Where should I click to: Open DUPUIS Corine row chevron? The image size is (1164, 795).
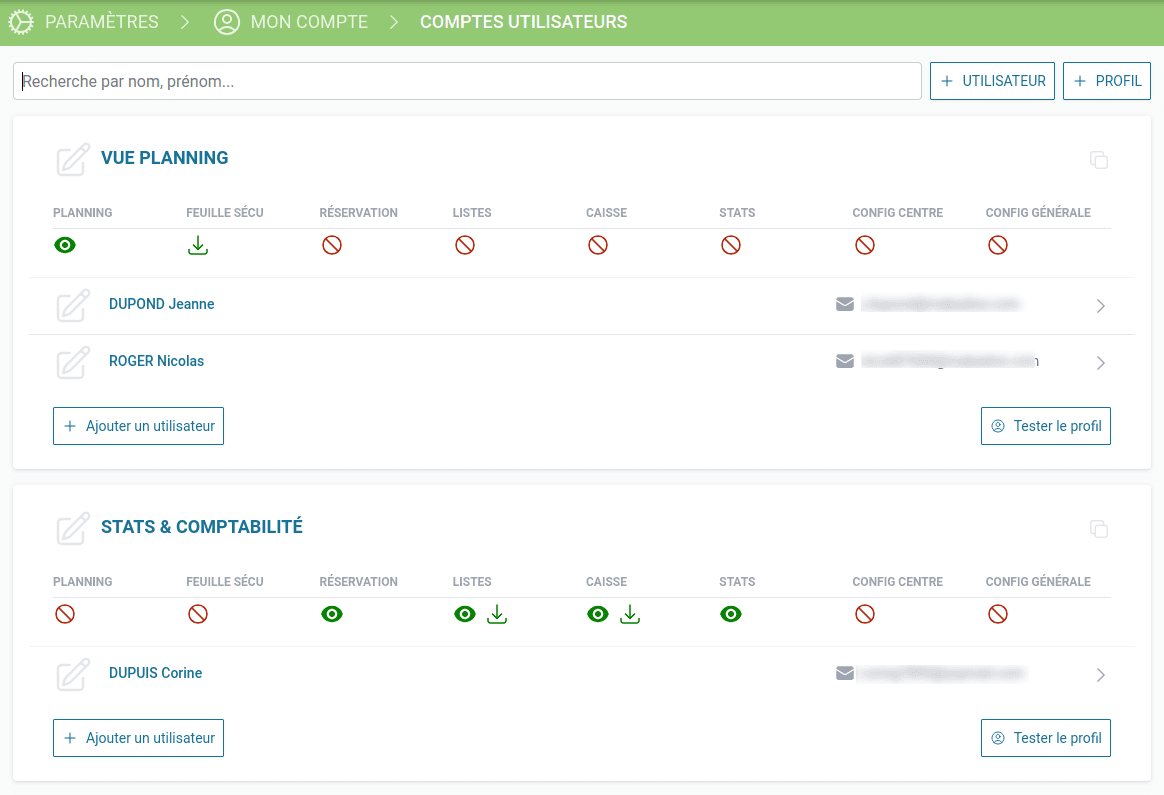coord(1100,675)
